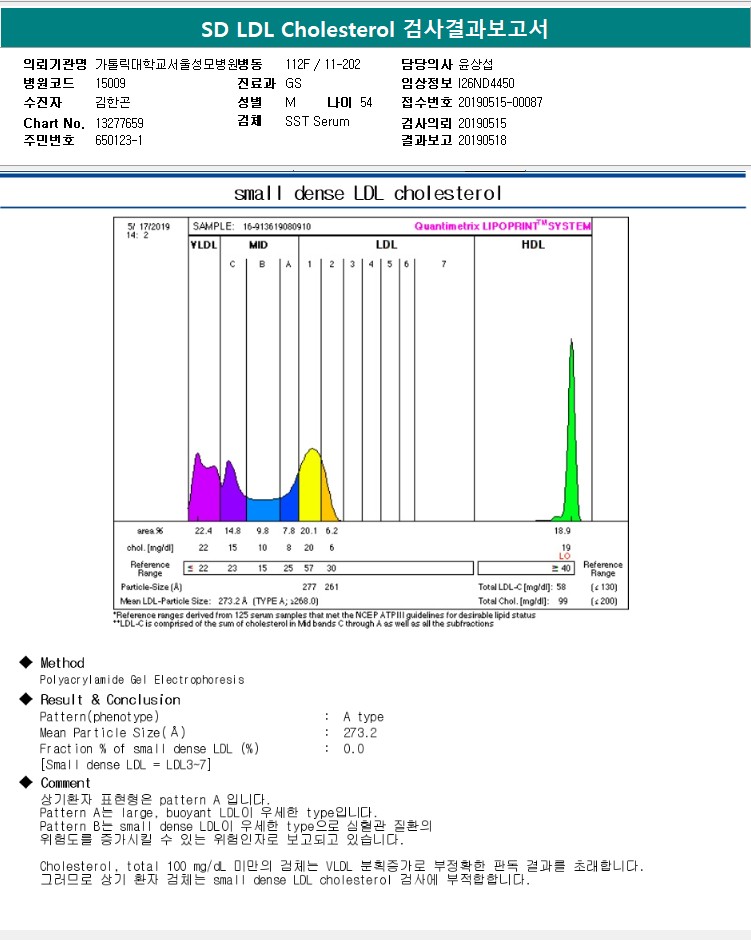Select 'Polyacrylamide Gel Electrophoresis' text
This screenshot has height=940, width=751.
tap(142, 680)
